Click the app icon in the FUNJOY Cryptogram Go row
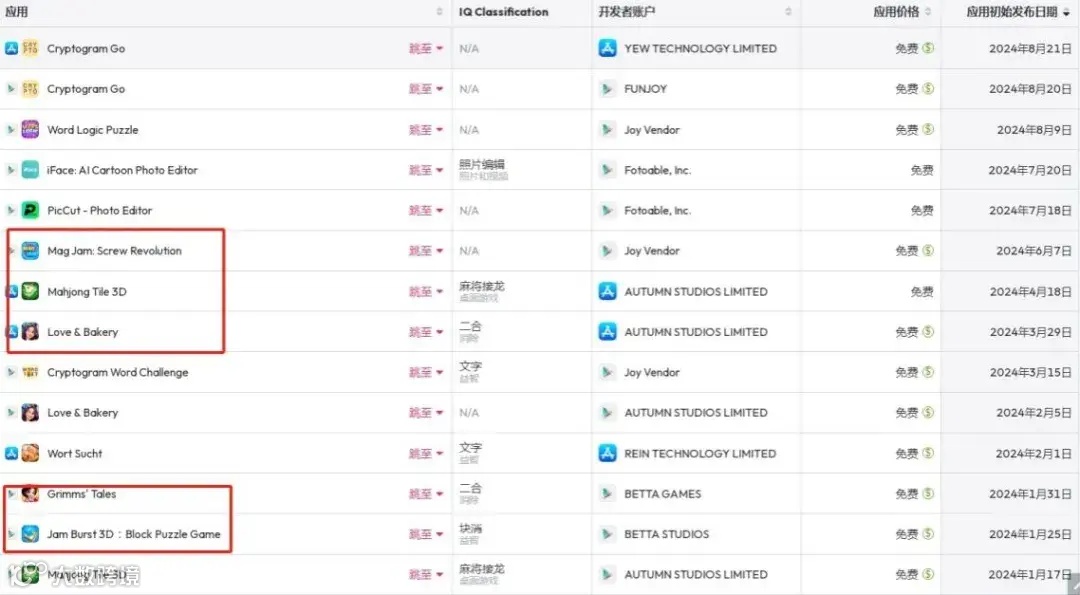 tap(30, 89)
